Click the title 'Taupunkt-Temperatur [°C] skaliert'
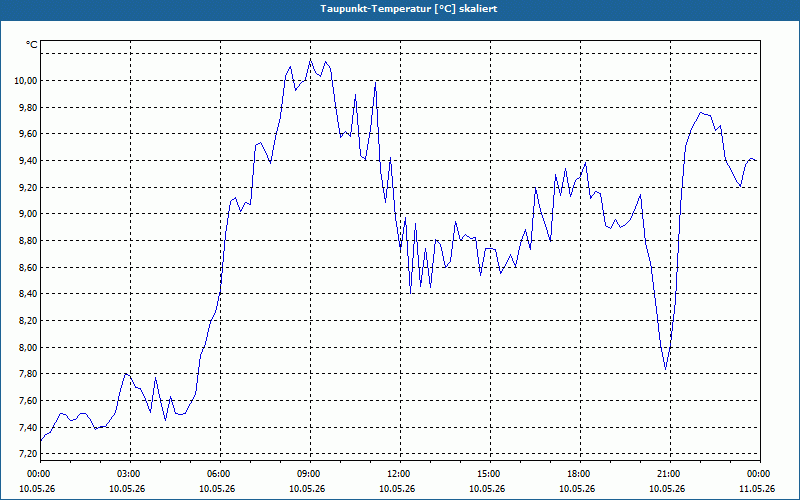 pos(409,9)
